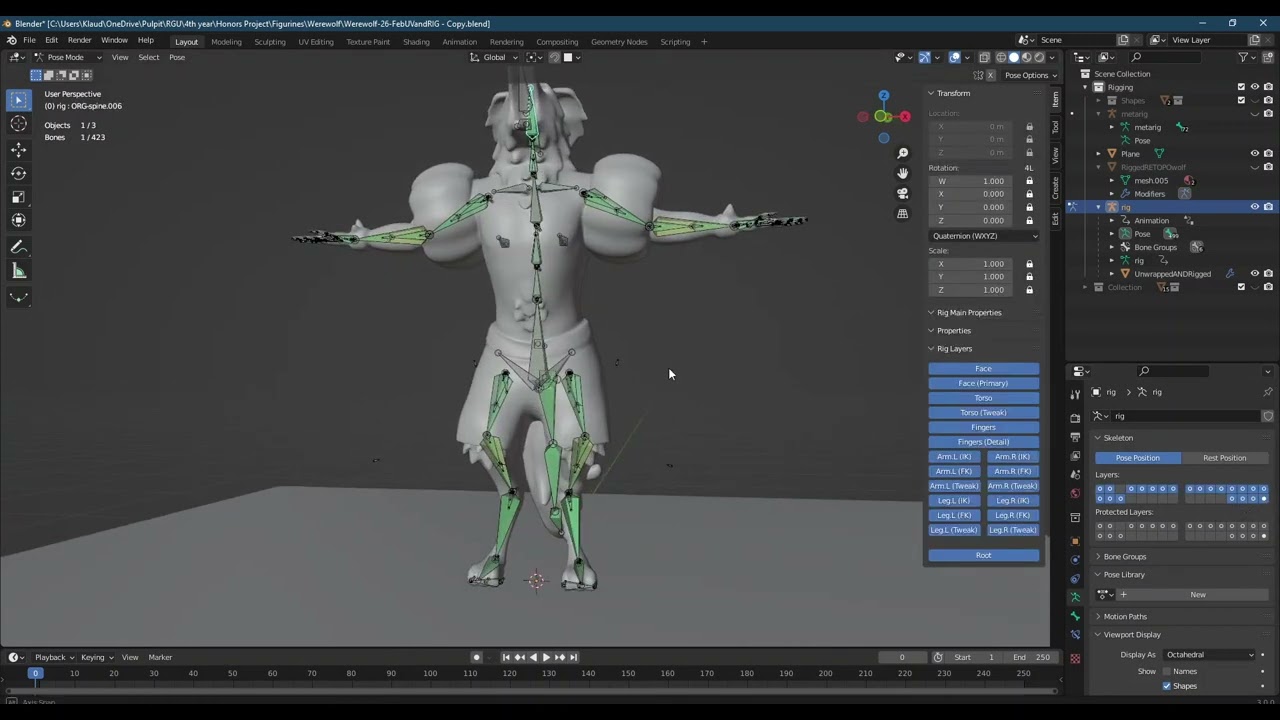The height and width of the screenshot is (720, 1280).
Task: Open the Bone Constraints properties tab
Action: pyautogui.click(x=1075, y=634)
